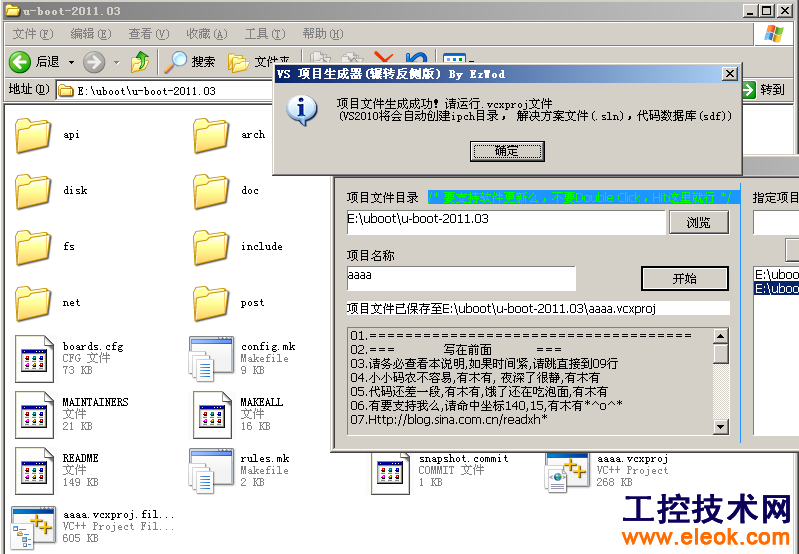Open the 收藏(A) menu
Image resolution: width=799 pixels, height=554 pixels.
tap(206, 34)
